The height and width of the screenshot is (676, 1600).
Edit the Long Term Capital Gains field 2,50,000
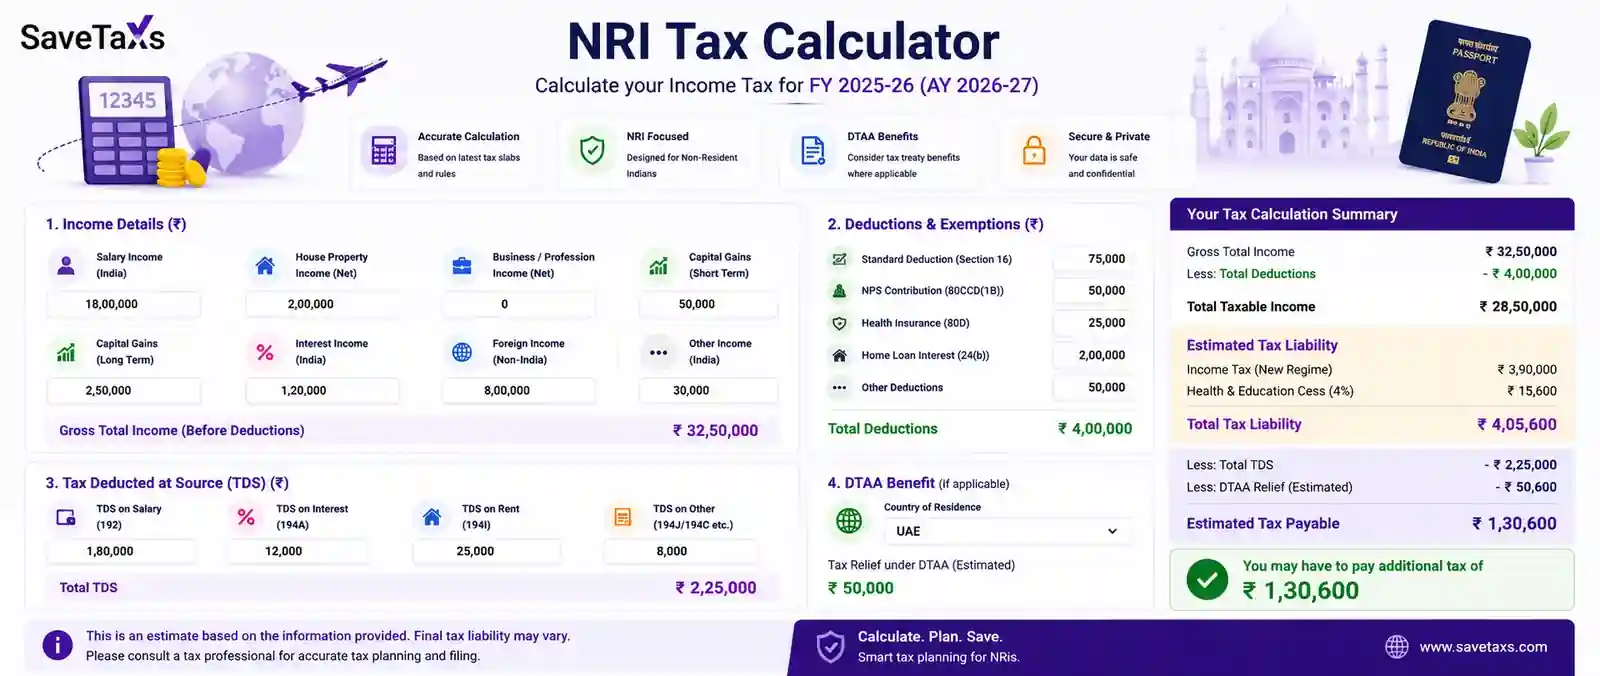point(124,391)
